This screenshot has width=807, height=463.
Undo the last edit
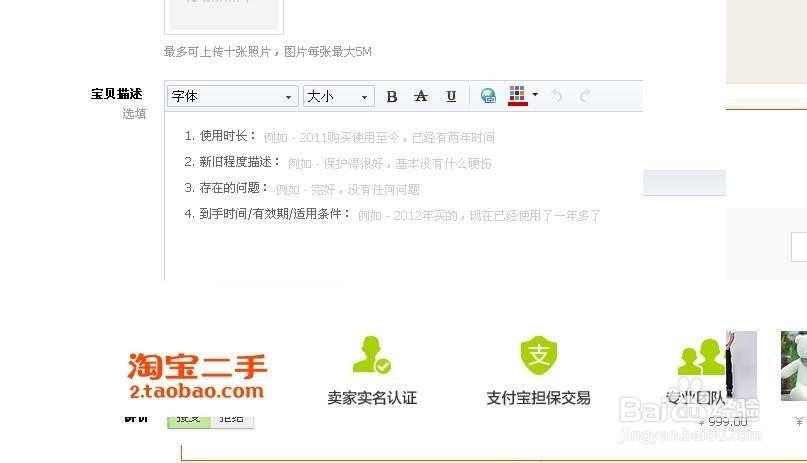(x=557, y=96)
